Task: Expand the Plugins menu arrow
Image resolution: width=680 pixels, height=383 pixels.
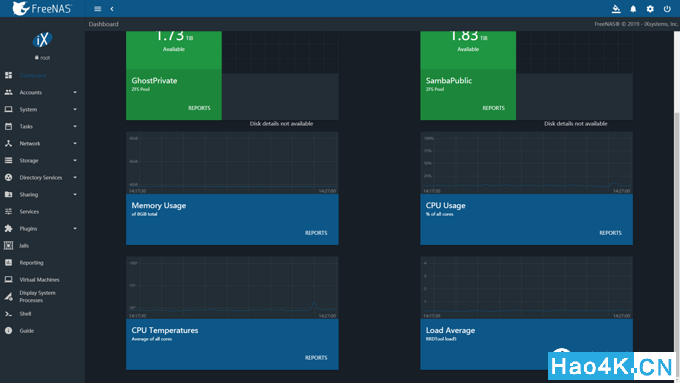Action: [x=75, y=229]
